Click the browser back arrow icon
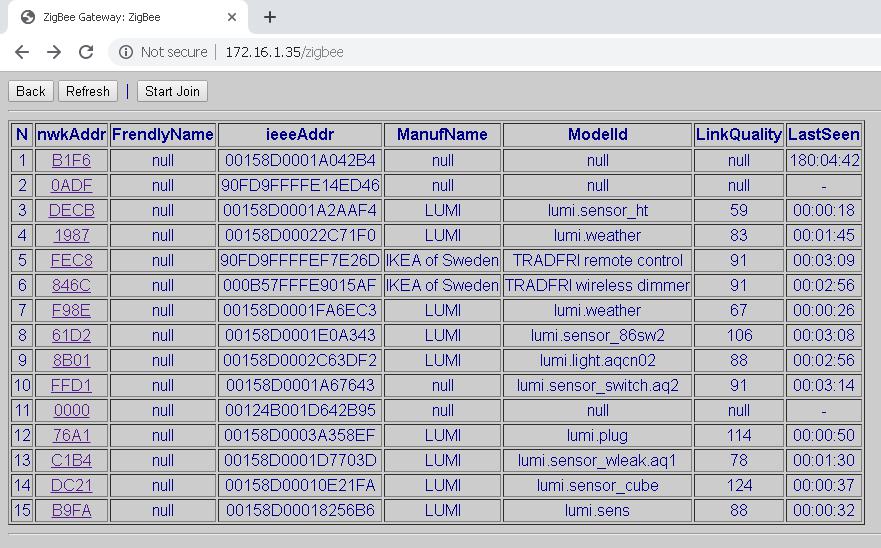 coord(22,52)
